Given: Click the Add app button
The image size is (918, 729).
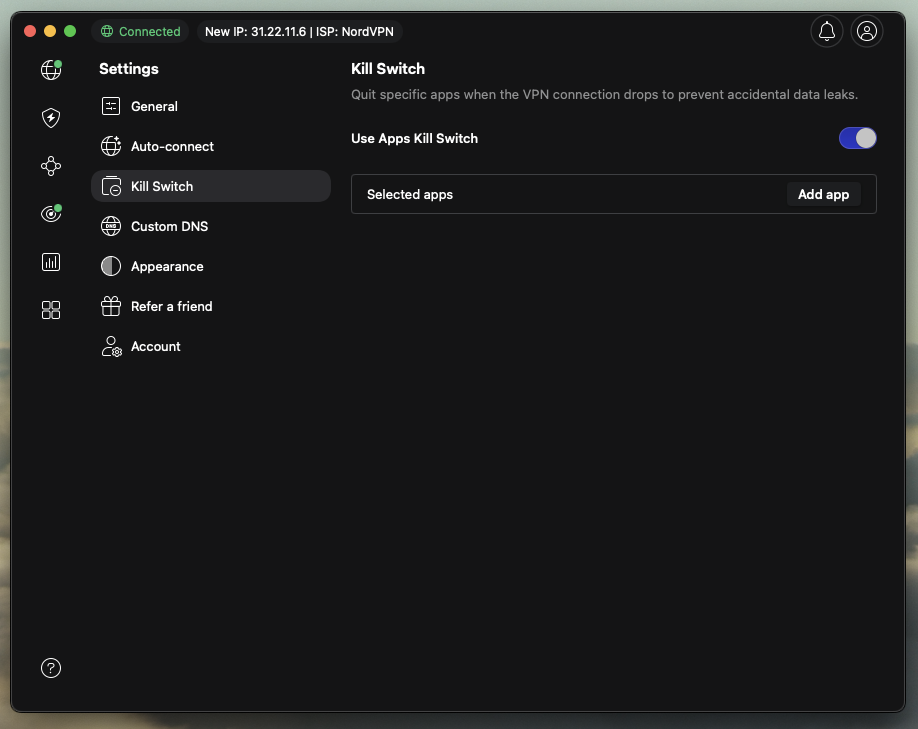Looking at the screenshot, I should [x=823, y=194].
